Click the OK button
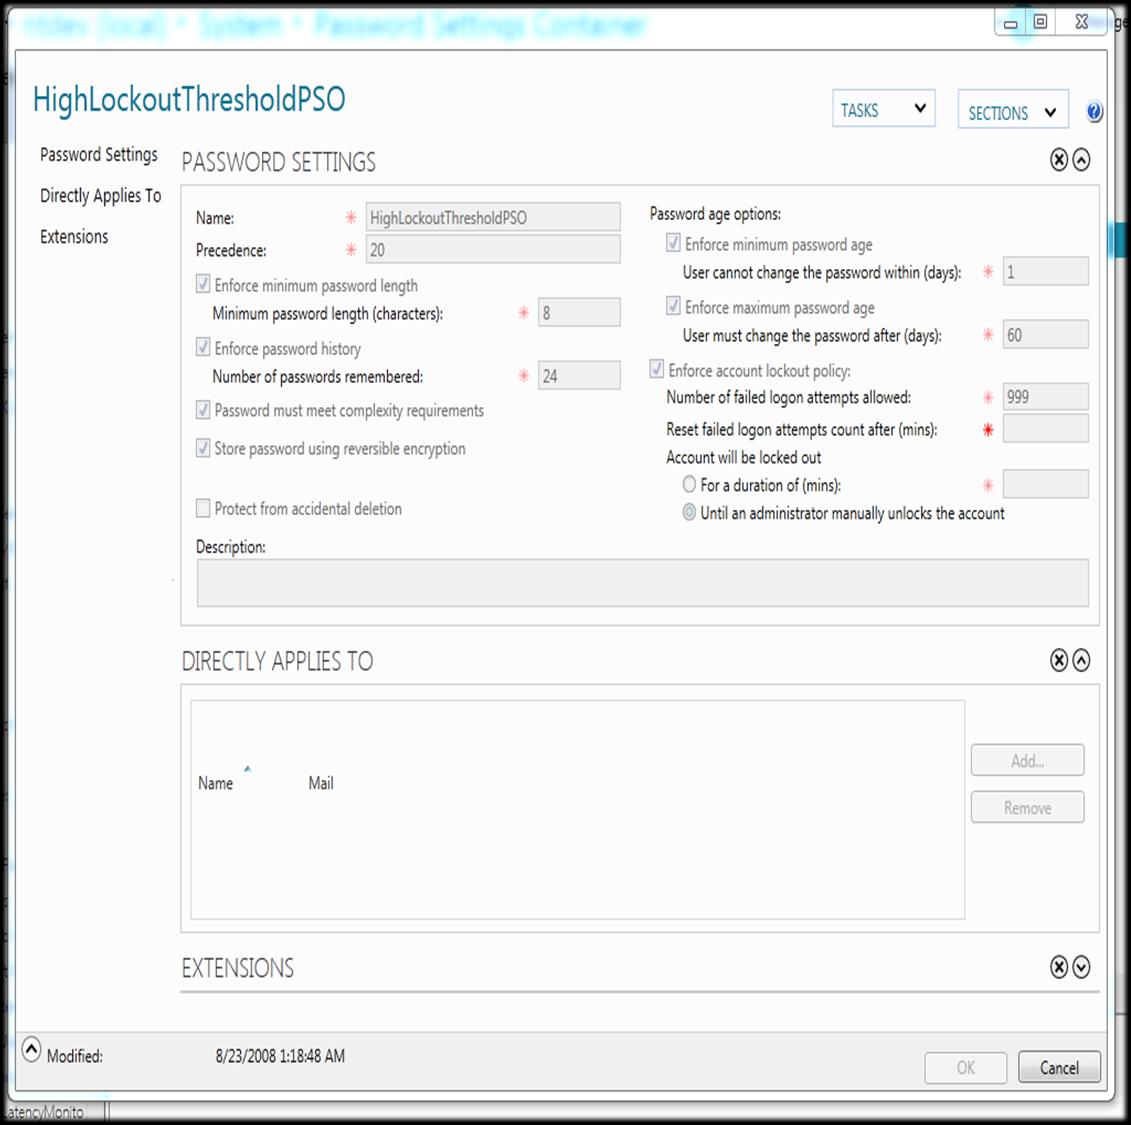The width and height of the screenshot is (1131, 1125). [966, 1067]
